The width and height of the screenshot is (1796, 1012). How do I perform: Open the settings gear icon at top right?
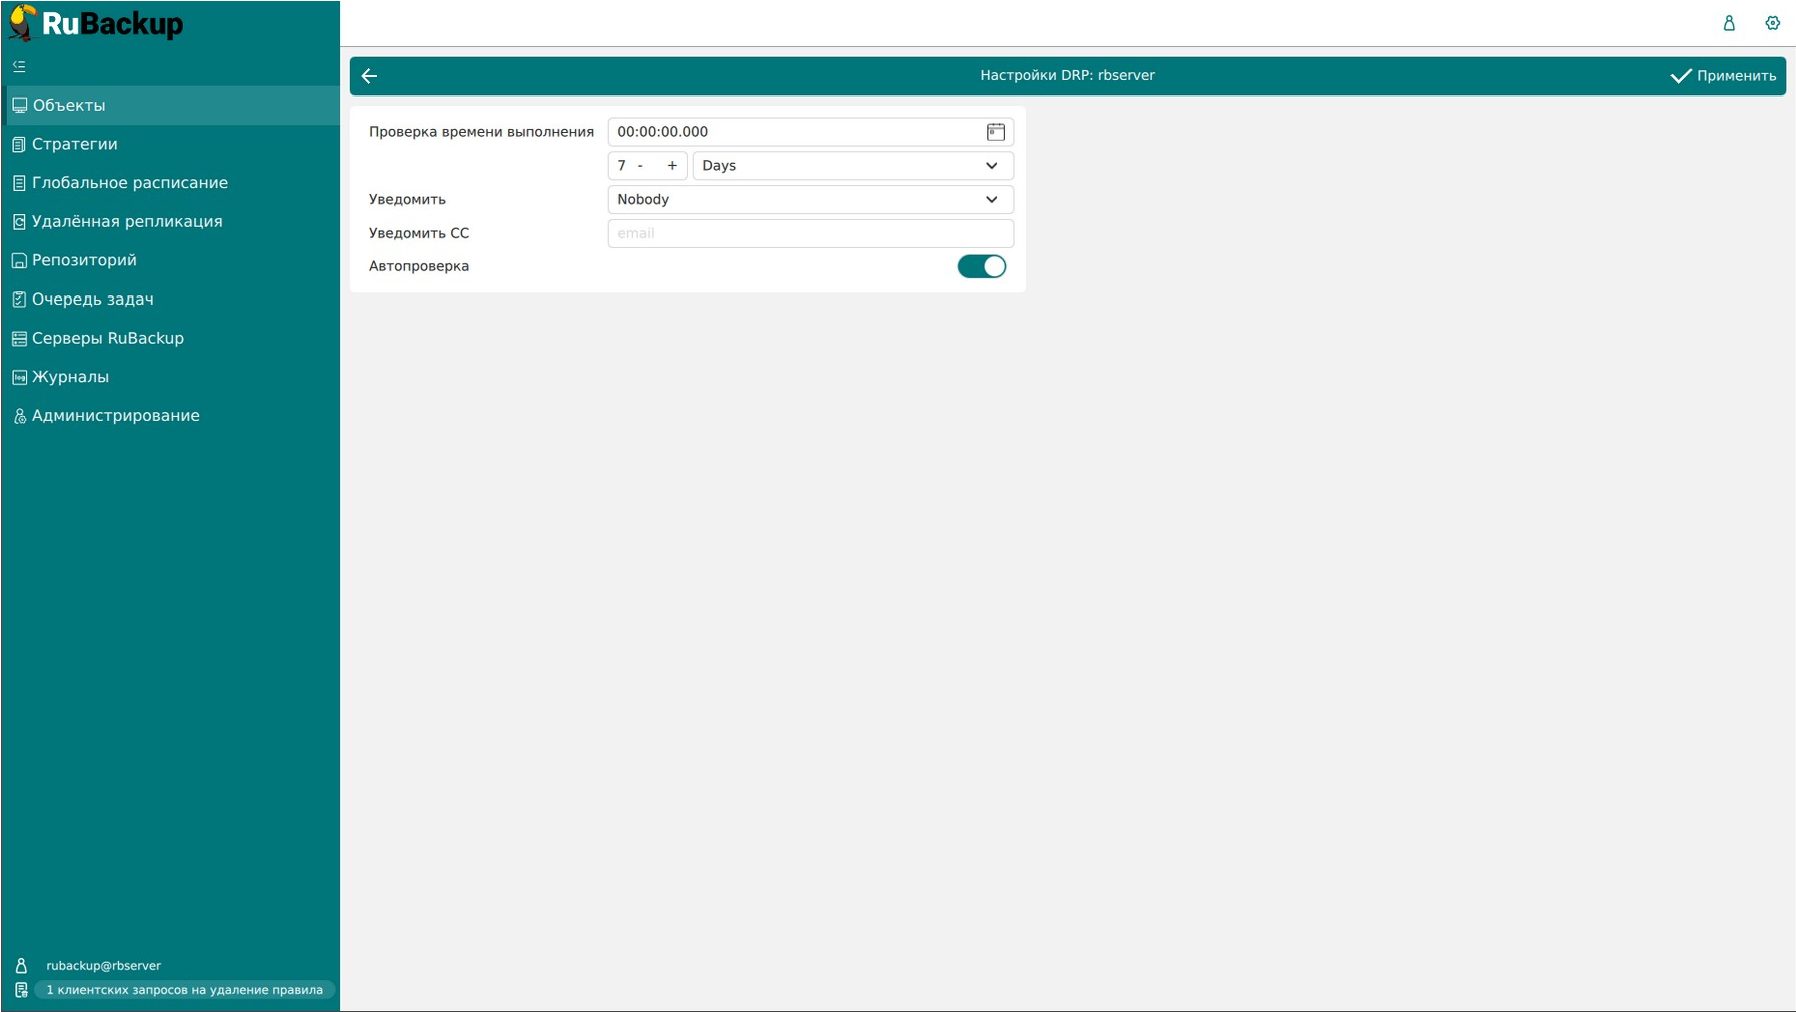tap(1772, 23)
